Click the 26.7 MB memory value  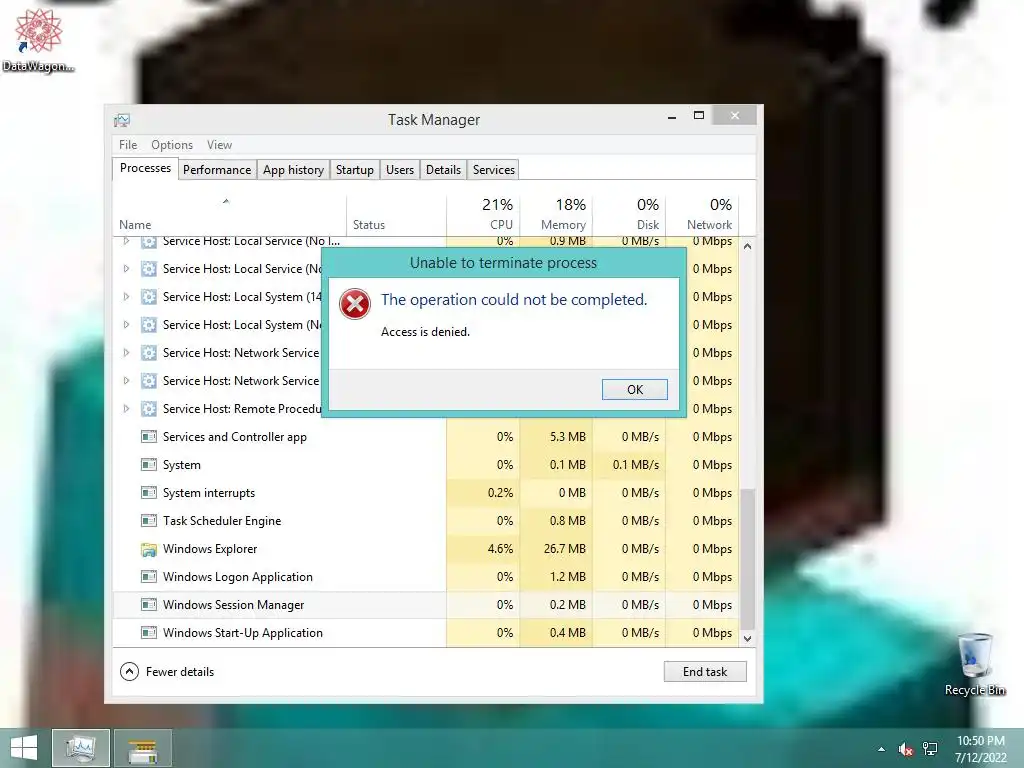point(564,549)
